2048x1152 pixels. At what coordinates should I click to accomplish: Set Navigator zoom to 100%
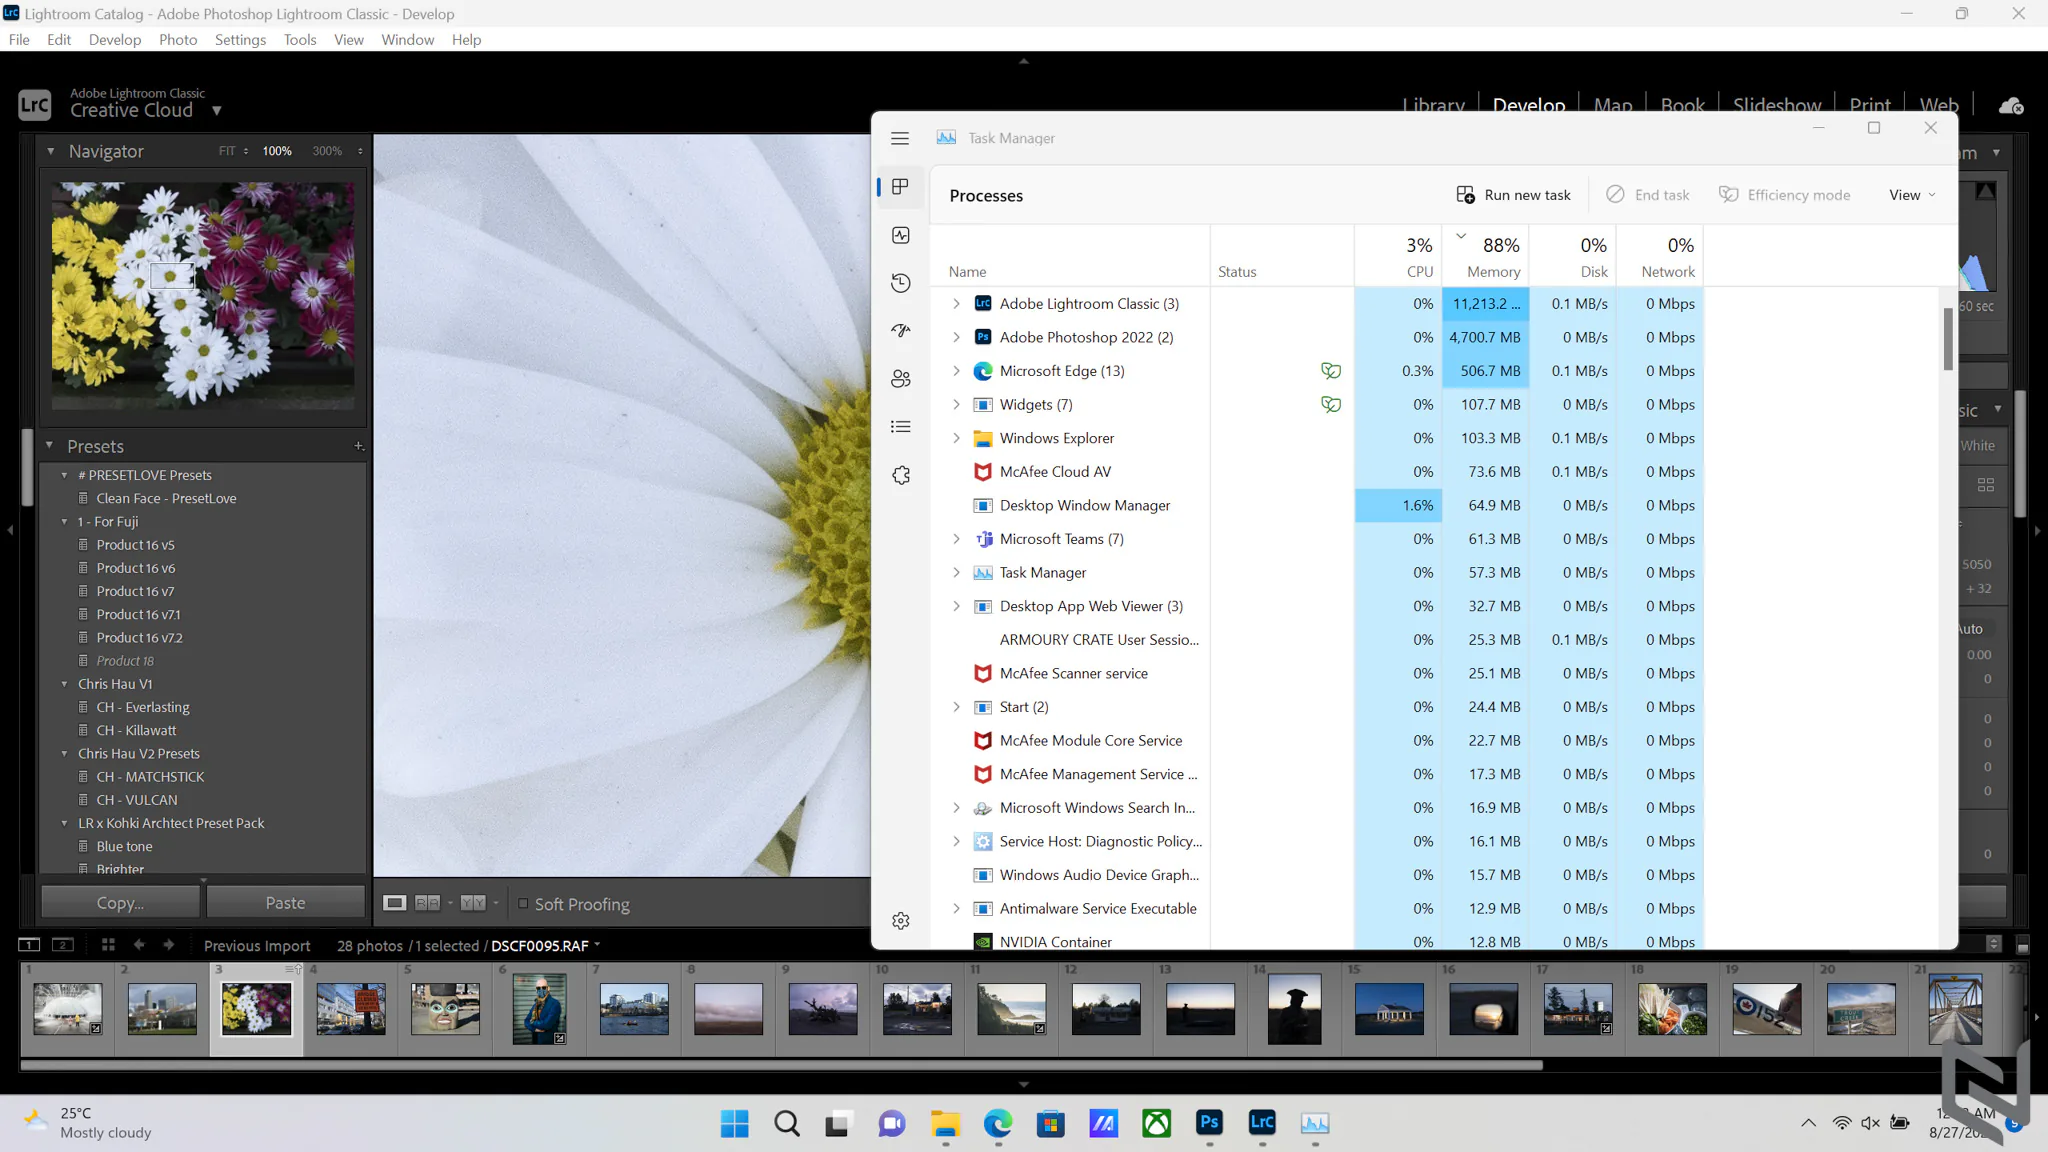coord(277,151)
